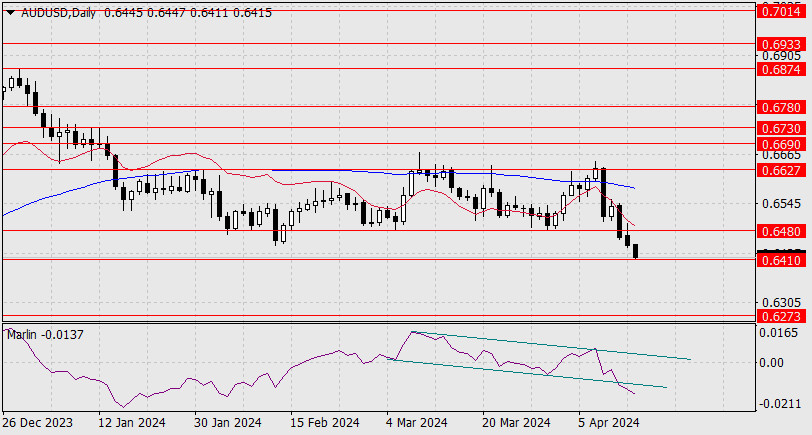The height and width of the screenshot is (435, 812).
Task: Click the triangle arrow beside AUDUSD title
Action: click(10, 11)
